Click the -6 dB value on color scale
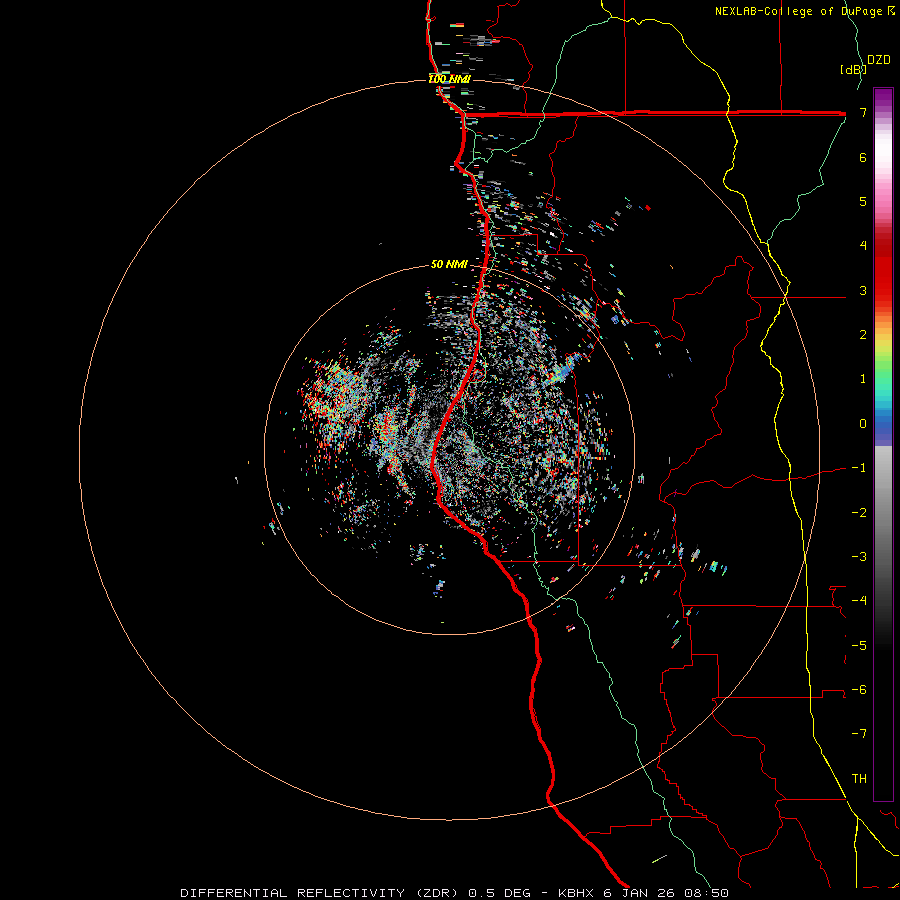This screenshot has width=900, height=900. coord(859,689)
